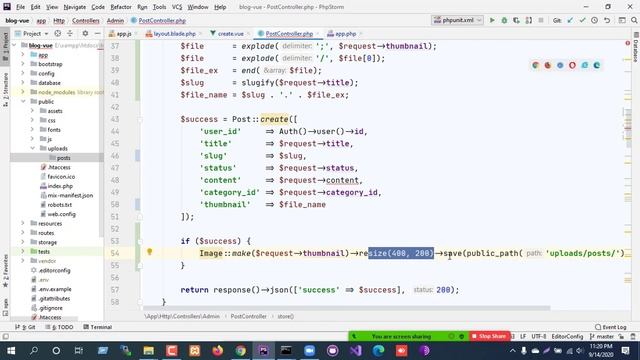Open Git history clock icon
Screen dimensions: 640x360
pyautogui.click(x=595, y=20)
